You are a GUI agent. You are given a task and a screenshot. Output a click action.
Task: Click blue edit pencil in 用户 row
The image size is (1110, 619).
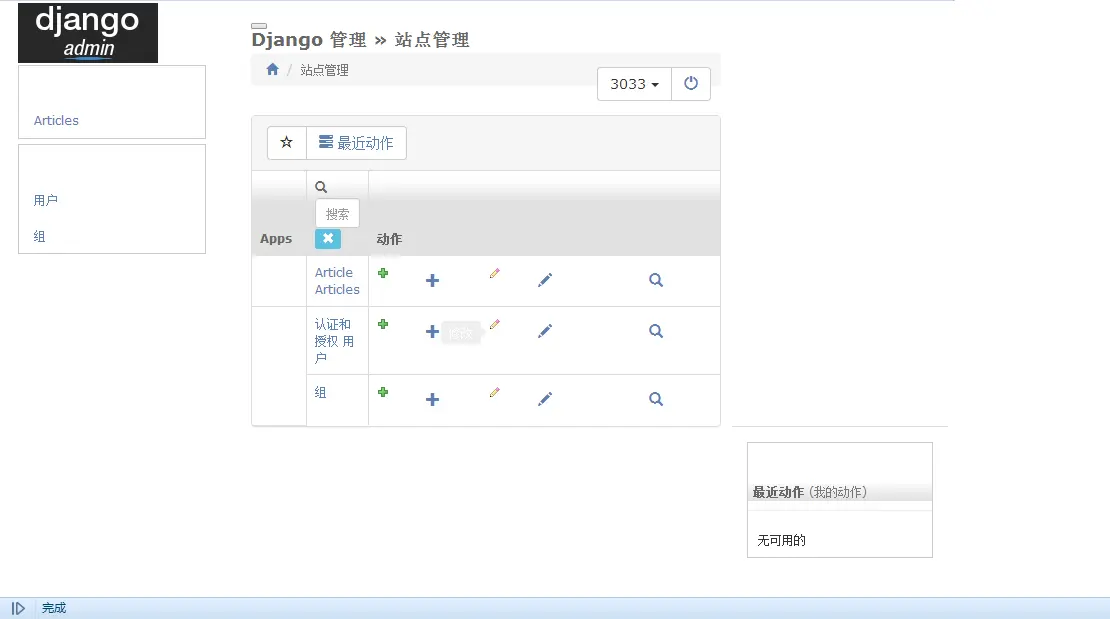(x=545, y=331)
